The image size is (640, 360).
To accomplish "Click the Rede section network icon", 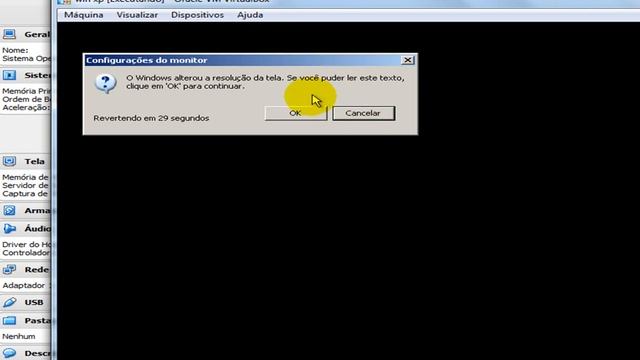I will (9, 269).
